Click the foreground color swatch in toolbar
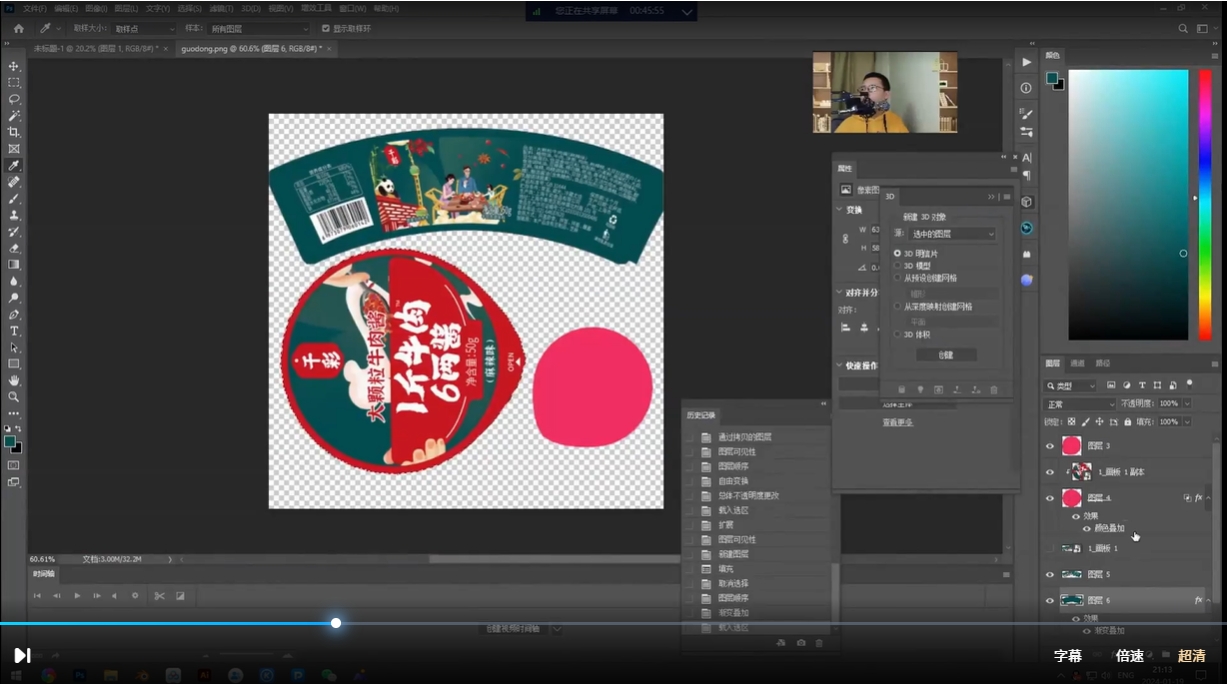Viewport: 1227px width, 684px height. (x=10, y=441)
